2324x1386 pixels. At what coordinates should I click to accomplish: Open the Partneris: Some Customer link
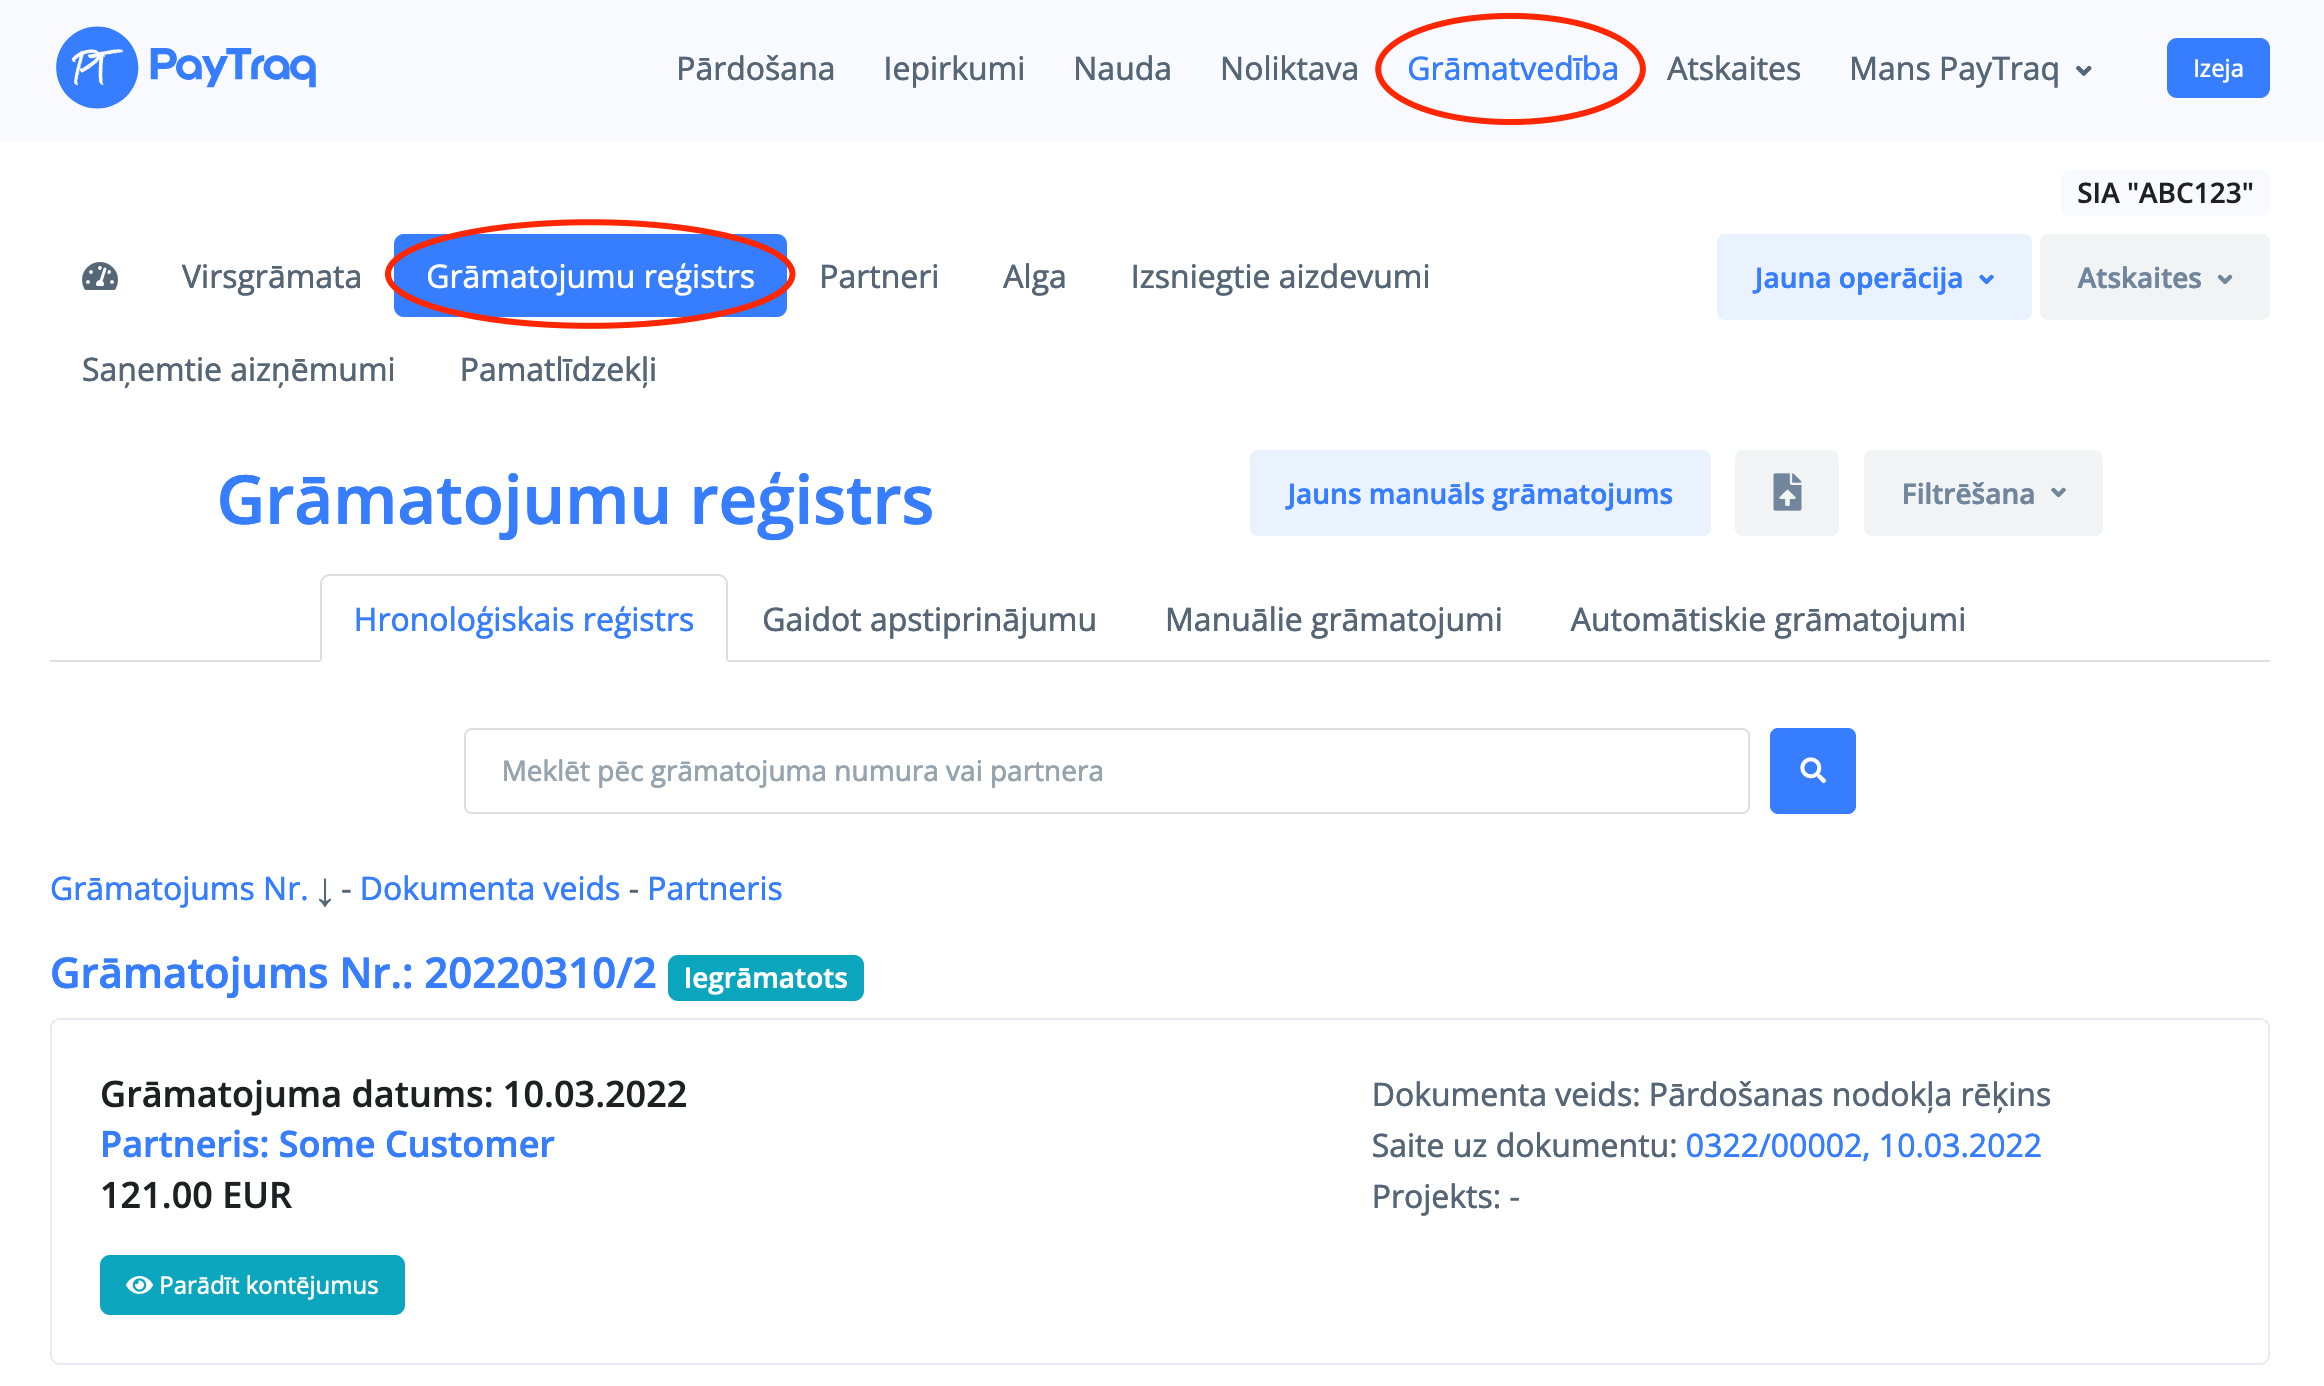click(x=327, y=1144)
